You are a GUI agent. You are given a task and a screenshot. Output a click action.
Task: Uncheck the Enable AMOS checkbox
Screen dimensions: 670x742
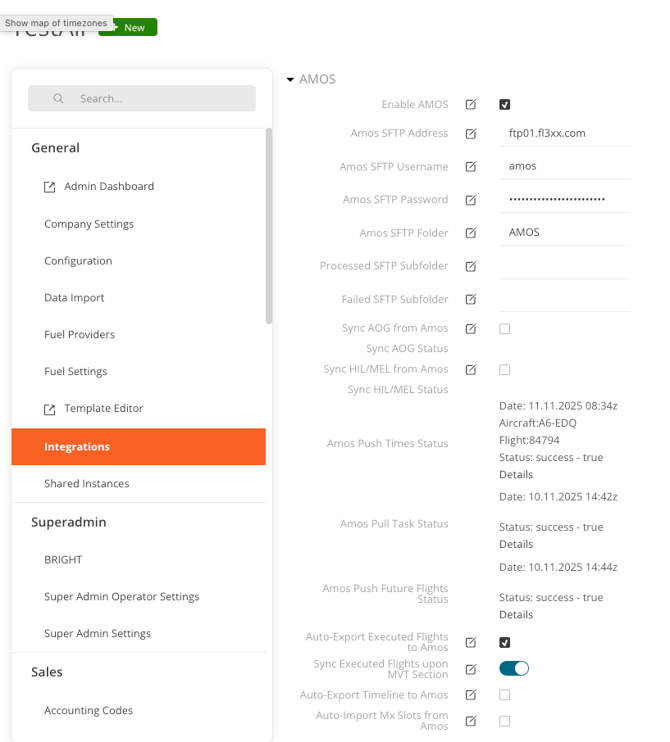505,105
